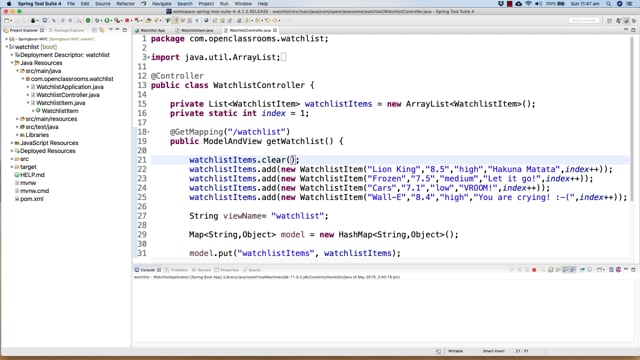Toggle the Scroll Lock button in Console toolbar
This screenshot has height=360, width=640.
coord(565,270)
